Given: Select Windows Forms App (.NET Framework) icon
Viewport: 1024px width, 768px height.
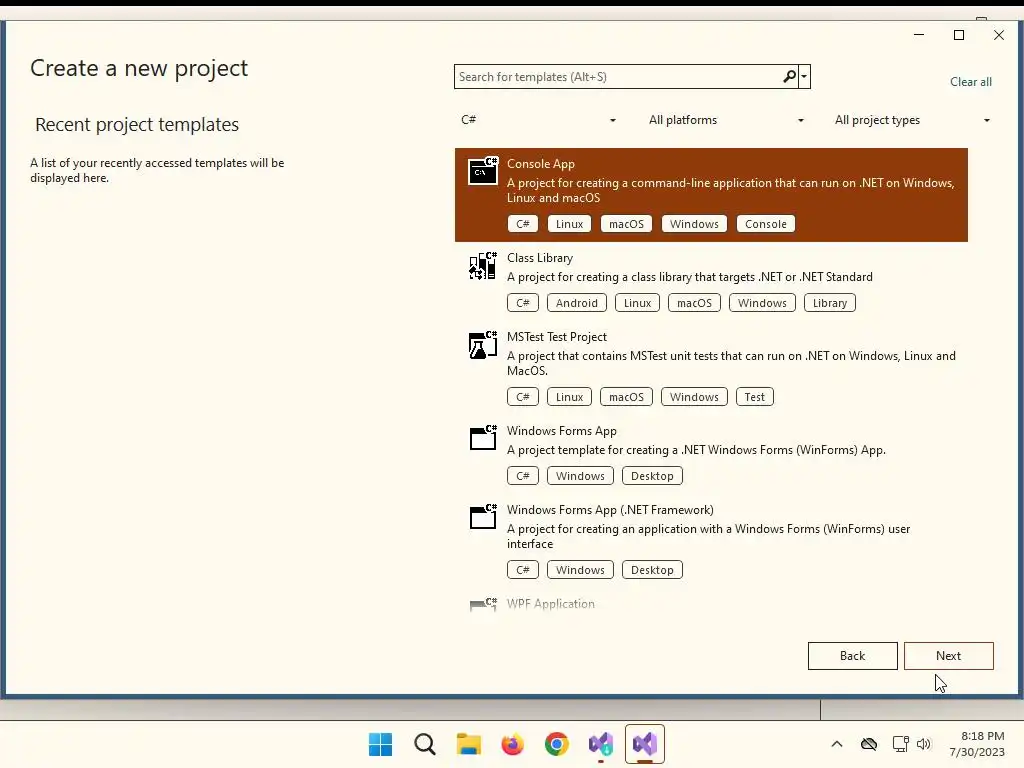Looking at the screenshot, I should (483, 517).
